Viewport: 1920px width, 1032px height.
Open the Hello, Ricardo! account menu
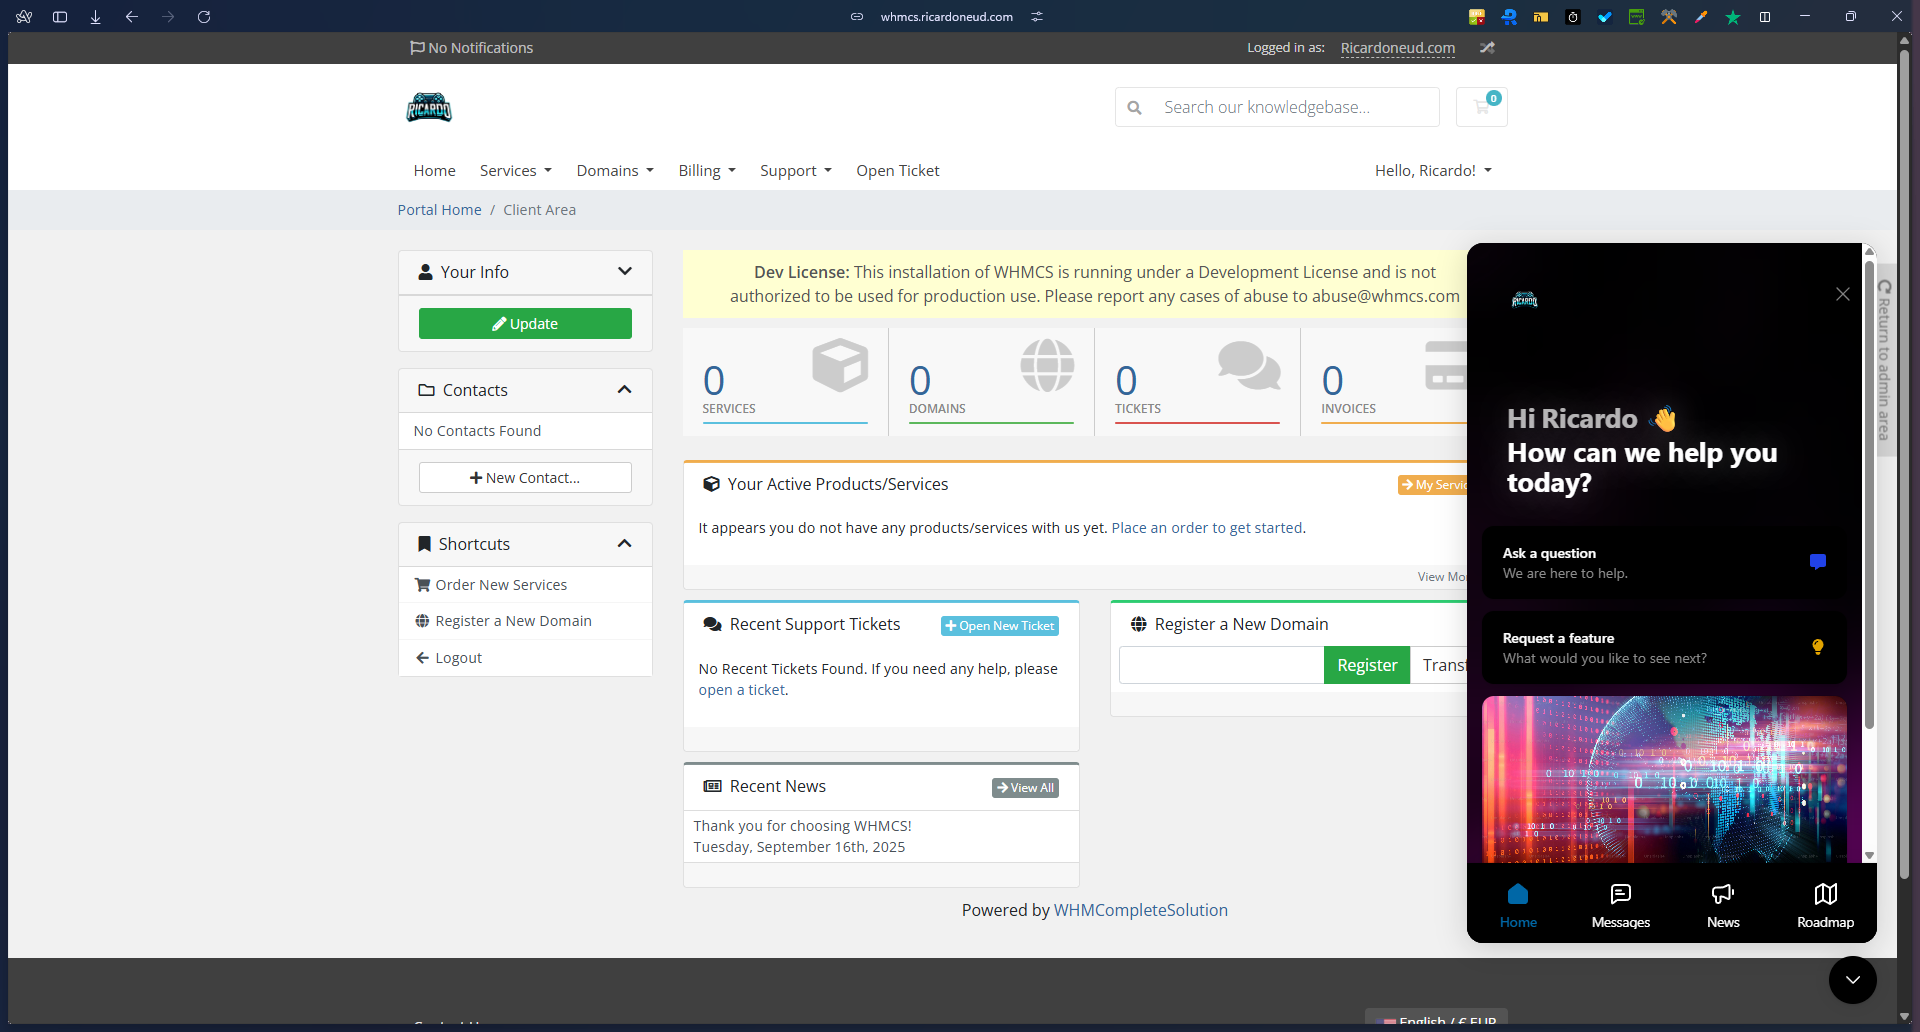[x=1432, y=171]
